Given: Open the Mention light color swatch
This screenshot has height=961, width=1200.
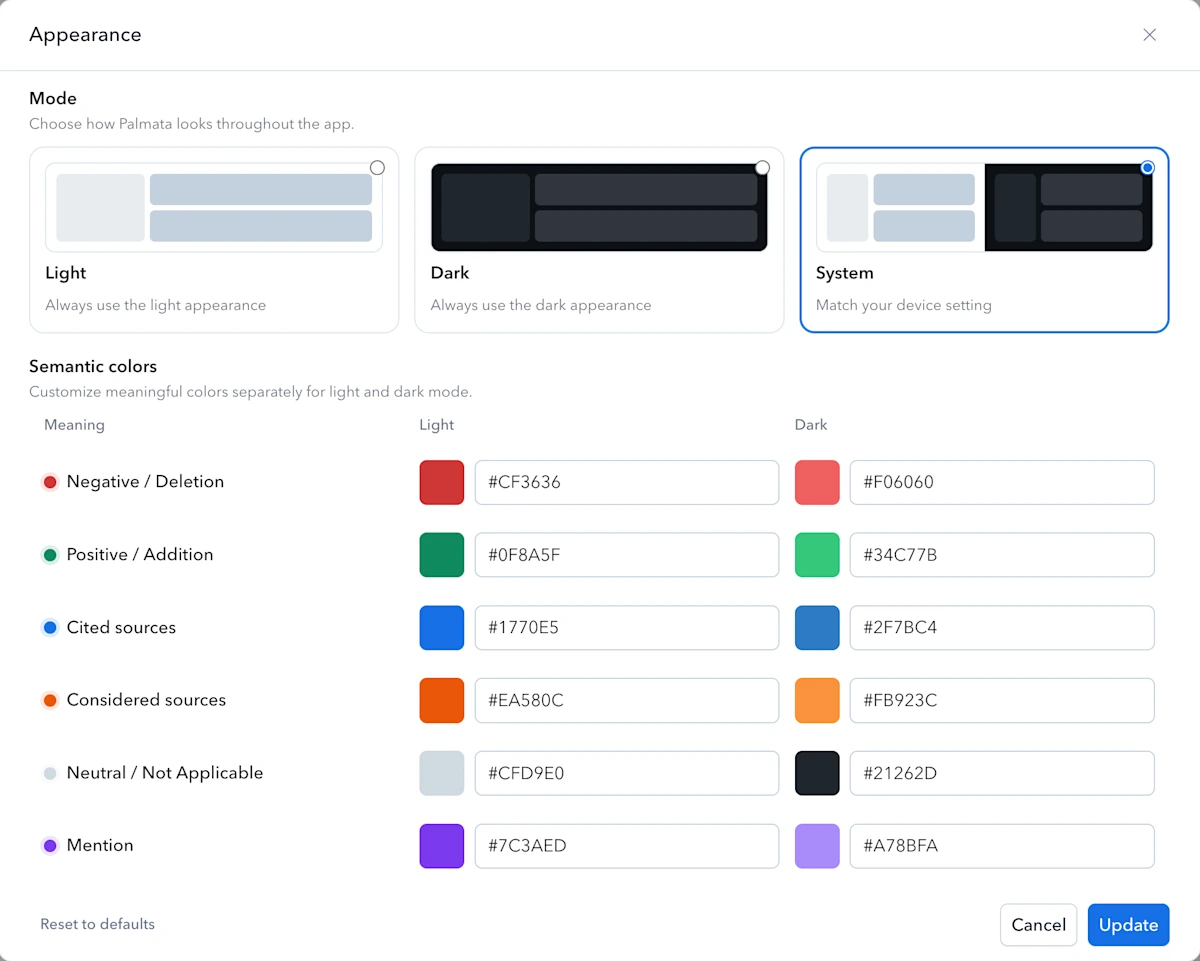Looking at the screenshot, I should pos(442,846).
